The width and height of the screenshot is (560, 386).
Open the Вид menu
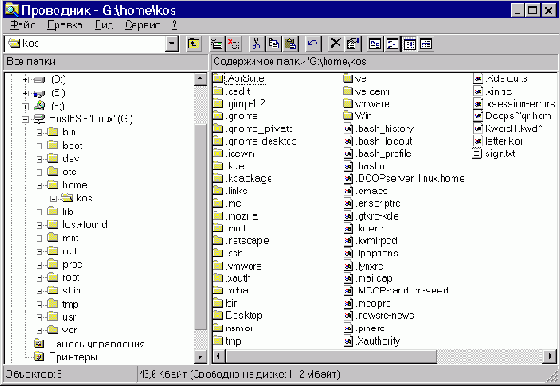pyautogui.click(x=104, y=25)
